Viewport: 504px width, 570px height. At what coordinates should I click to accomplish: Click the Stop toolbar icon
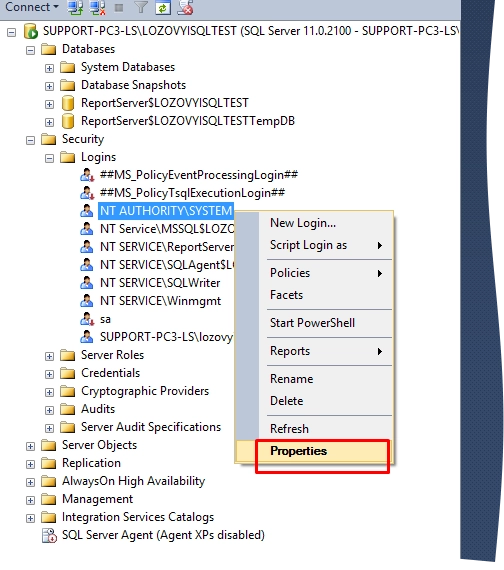(x=119, y=8)
